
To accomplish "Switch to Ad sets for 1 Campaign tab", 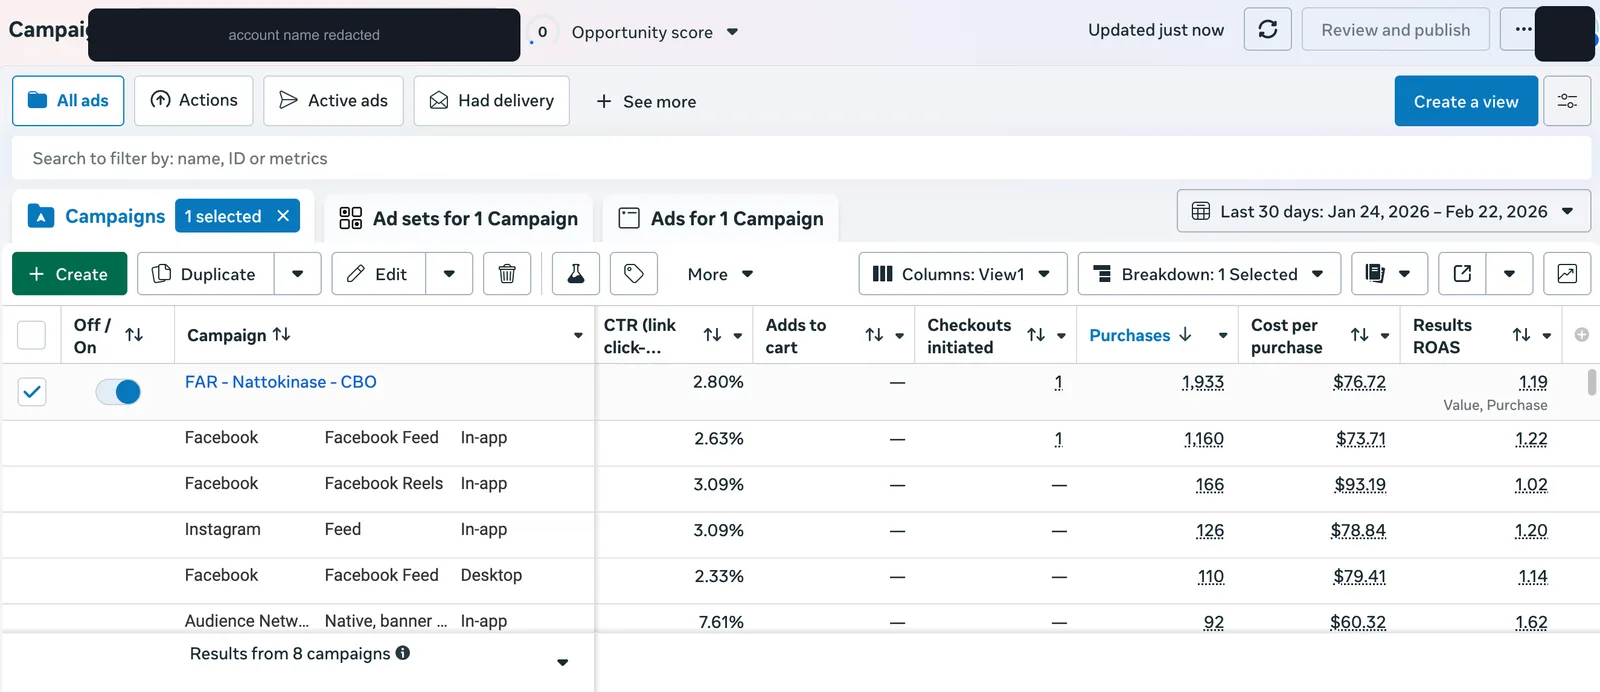I will click(459, 218).
